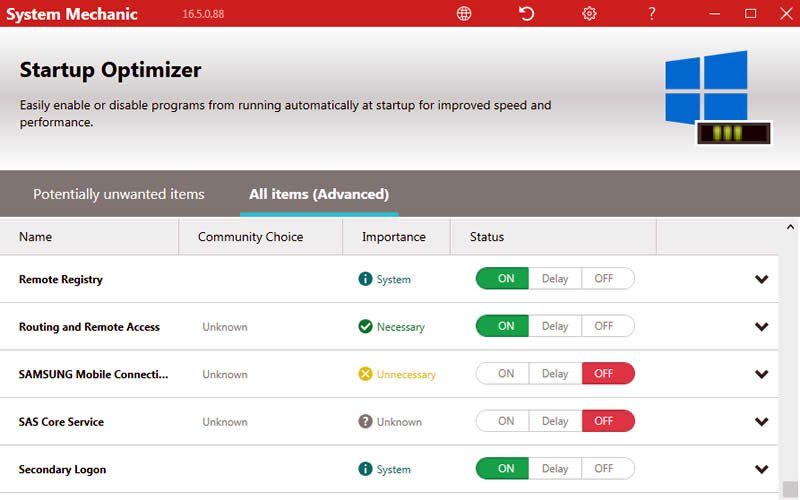Click the Windows startup logo graphic
Image resolution: width=800 pixels, height=500 pixels.
pos(718,97)
